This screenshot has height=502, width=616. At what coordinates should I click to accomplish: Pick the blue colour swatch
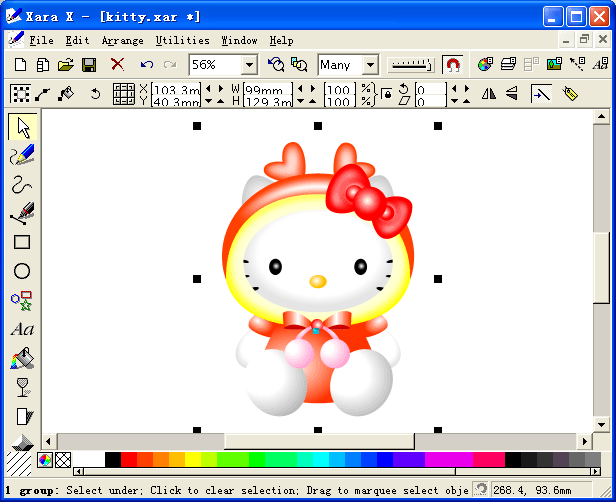tap(385, 460)
